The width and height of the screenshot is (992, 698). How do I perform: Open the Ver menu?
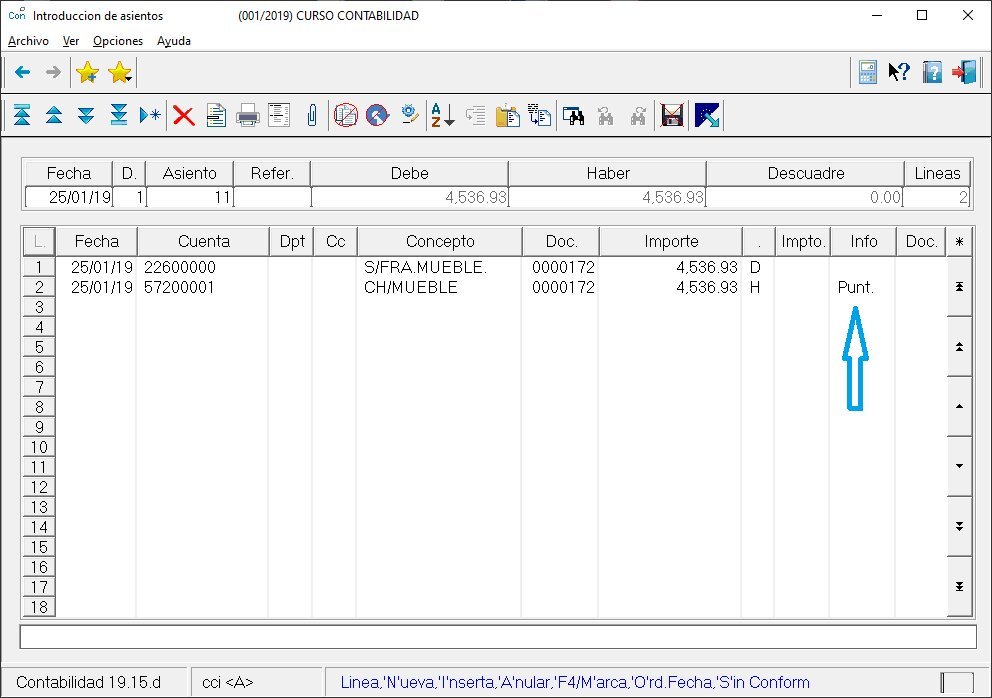[71, 41]
